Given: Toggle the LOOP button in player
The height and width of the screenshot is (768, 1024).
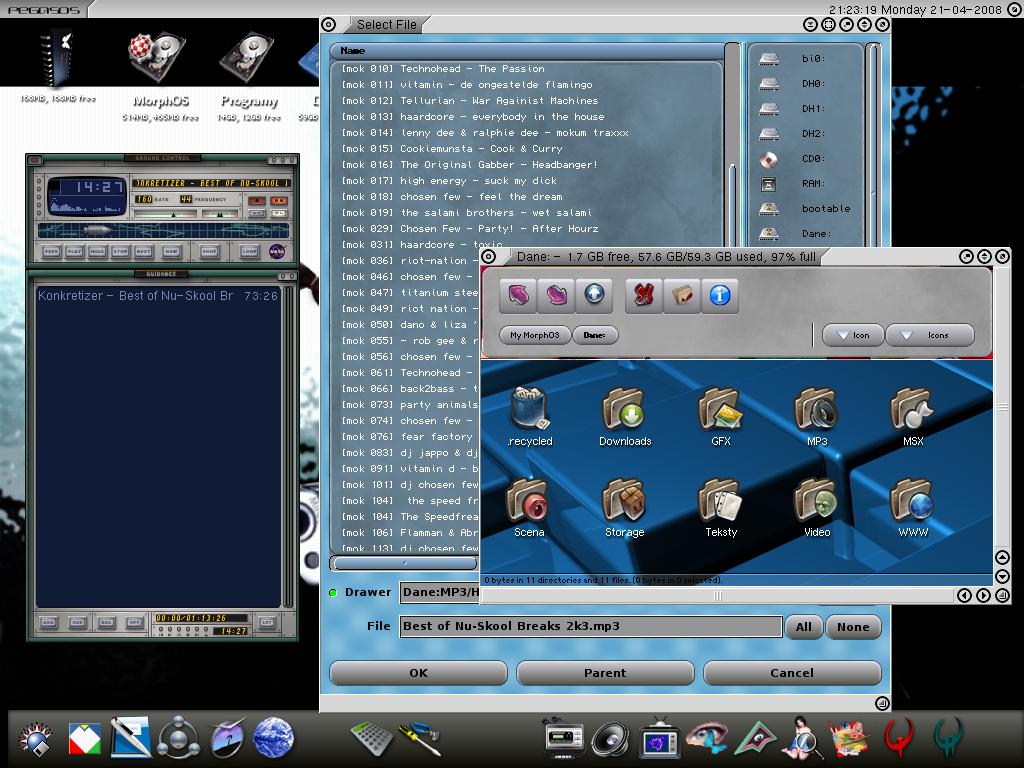Looking at the screenshot, I should coord(249,251).
